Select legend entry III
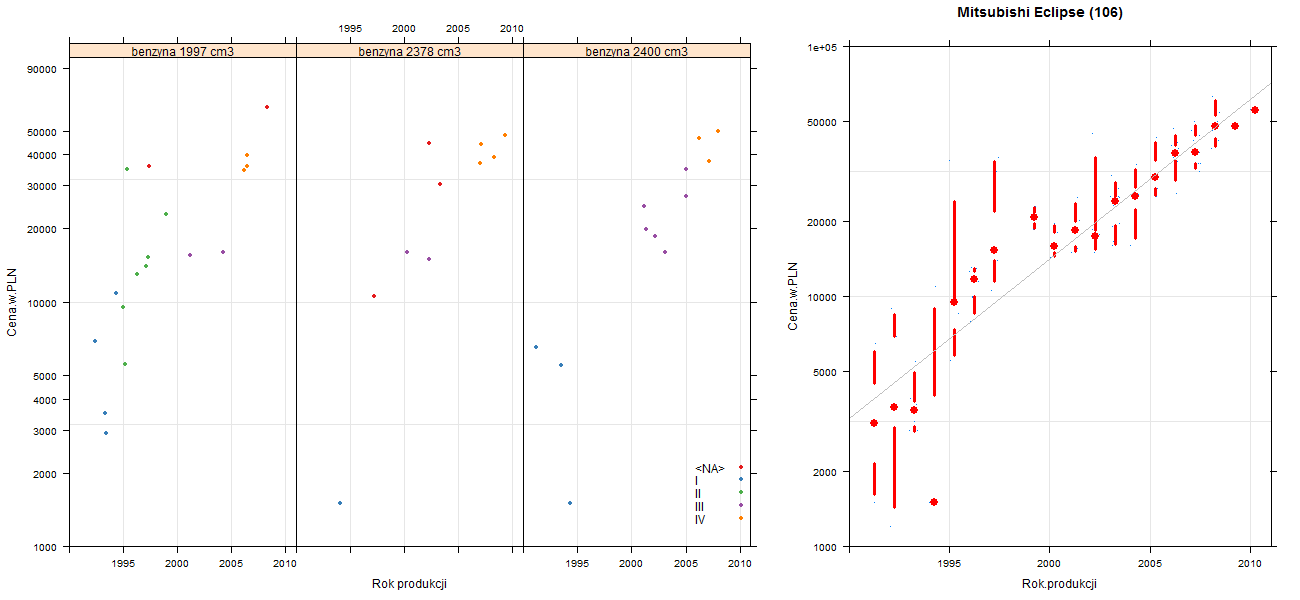The height and width of the screenshot is (600, 1300). tap(700, 506)
